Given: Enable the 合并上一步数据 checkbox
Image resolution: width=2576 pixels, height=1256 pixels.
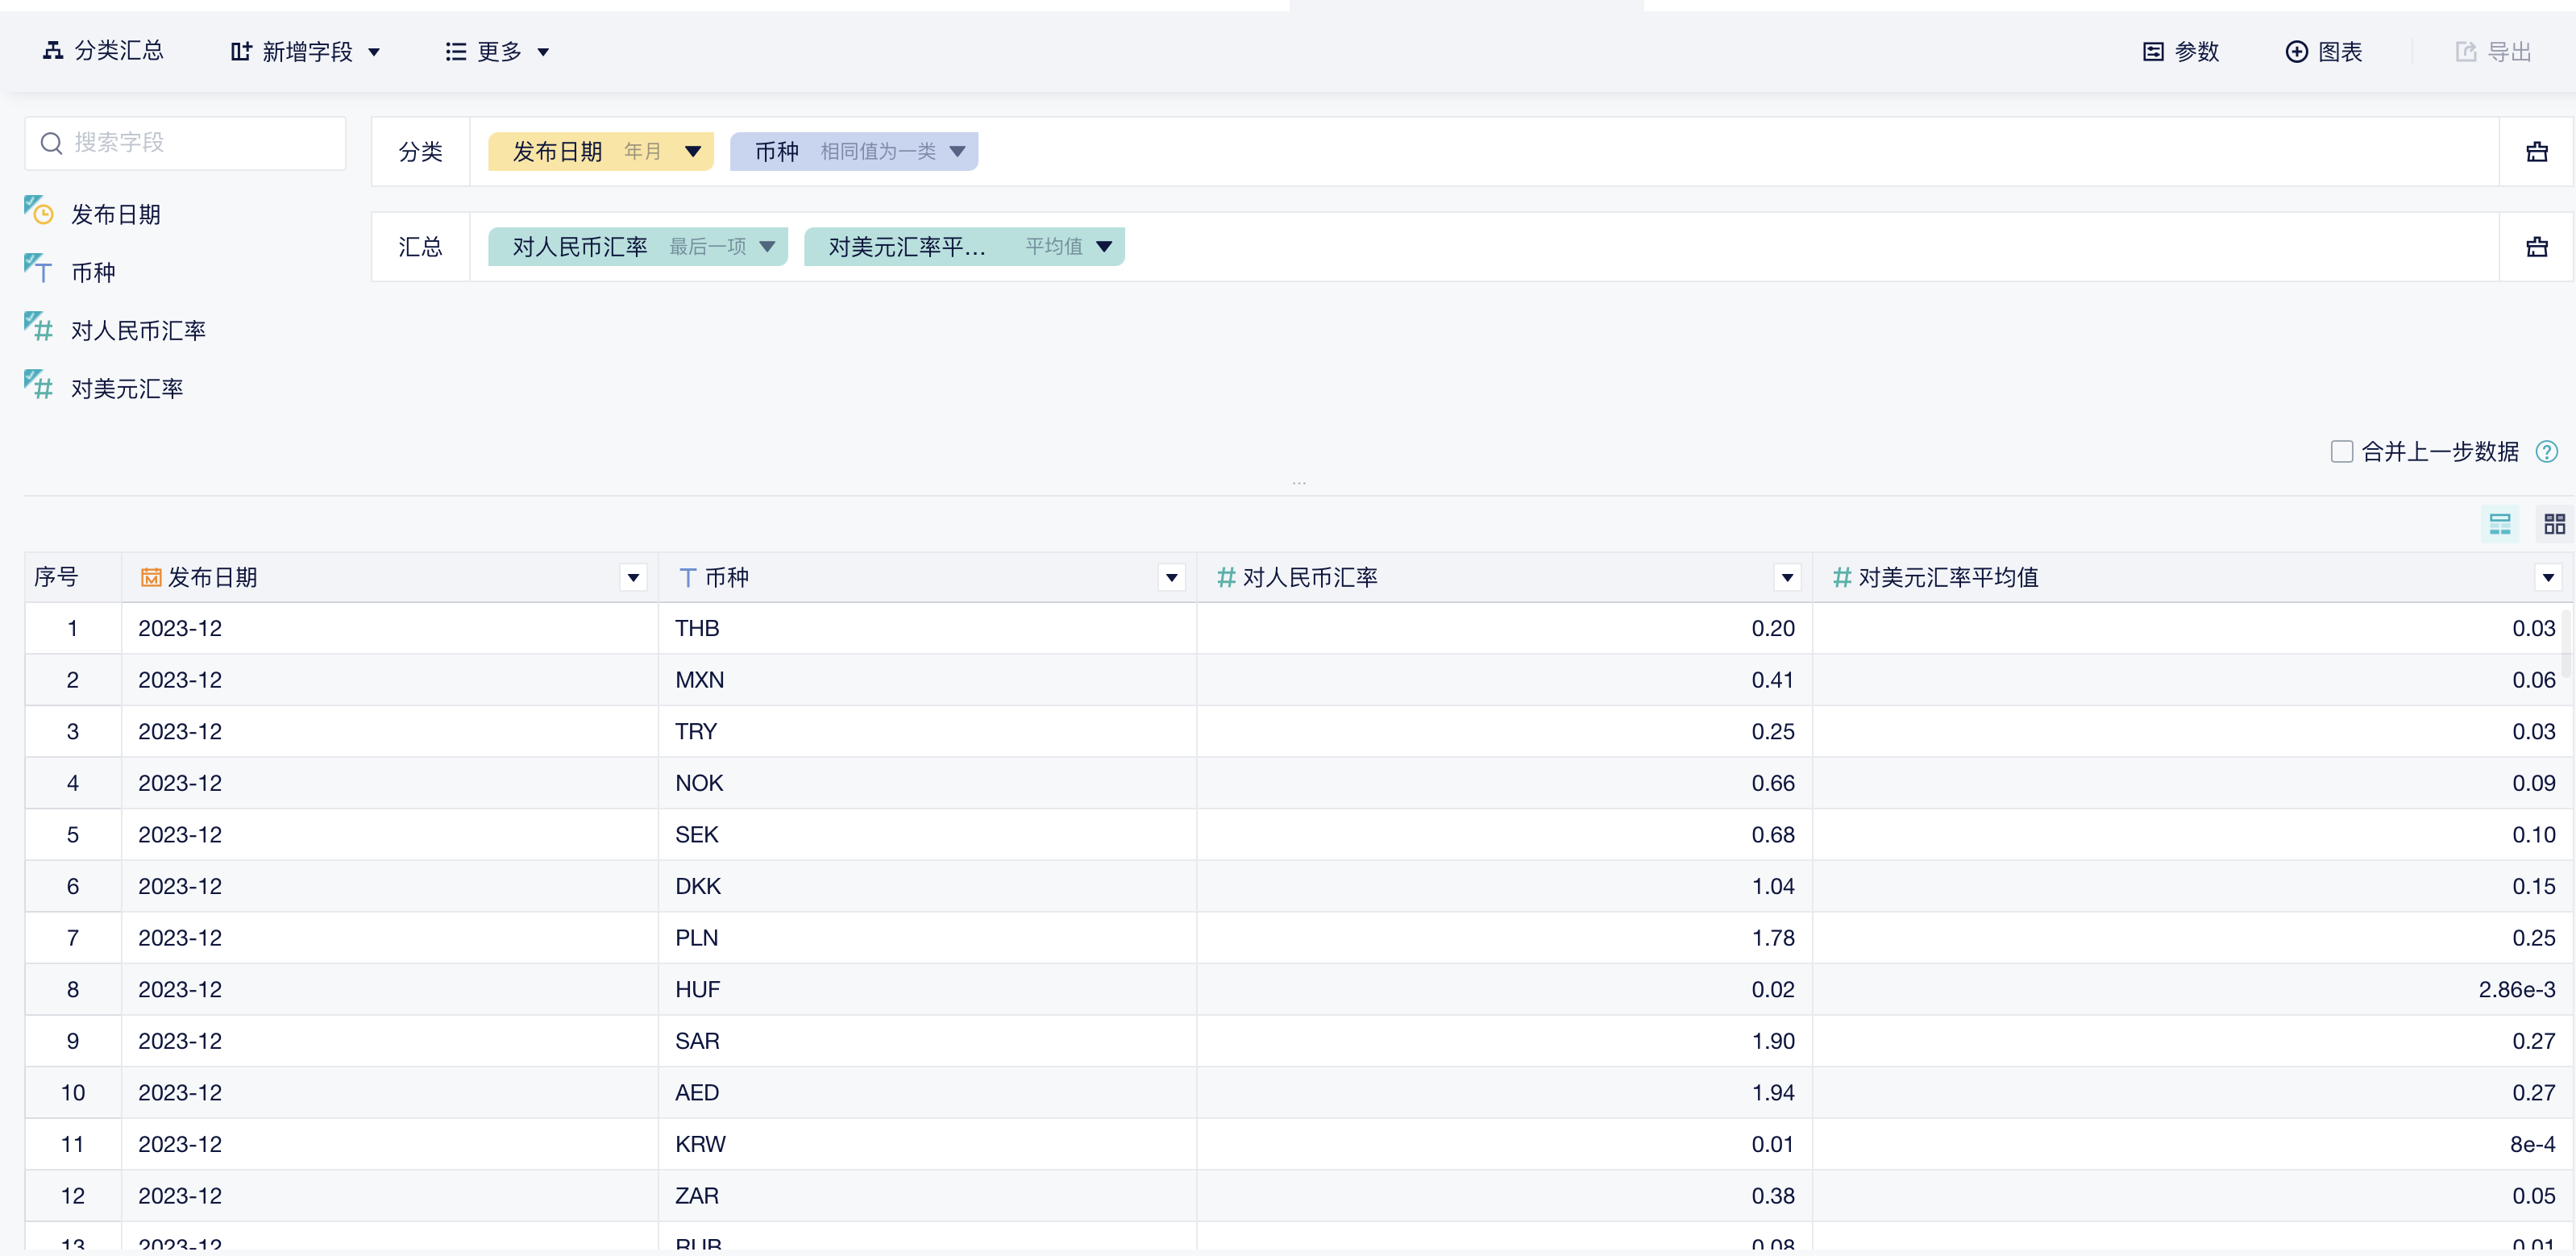Looking at the screenshot, I should 2341,452.
